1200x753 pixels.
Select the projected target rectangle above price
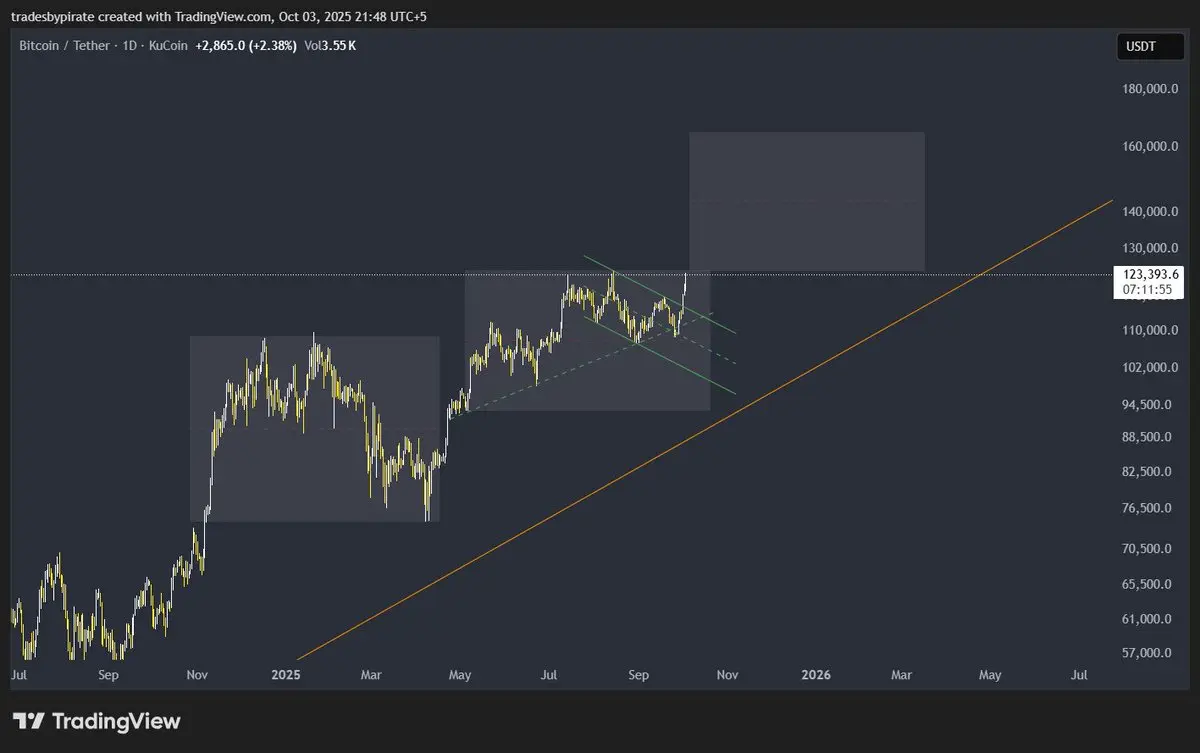click(x=807, y=201)
